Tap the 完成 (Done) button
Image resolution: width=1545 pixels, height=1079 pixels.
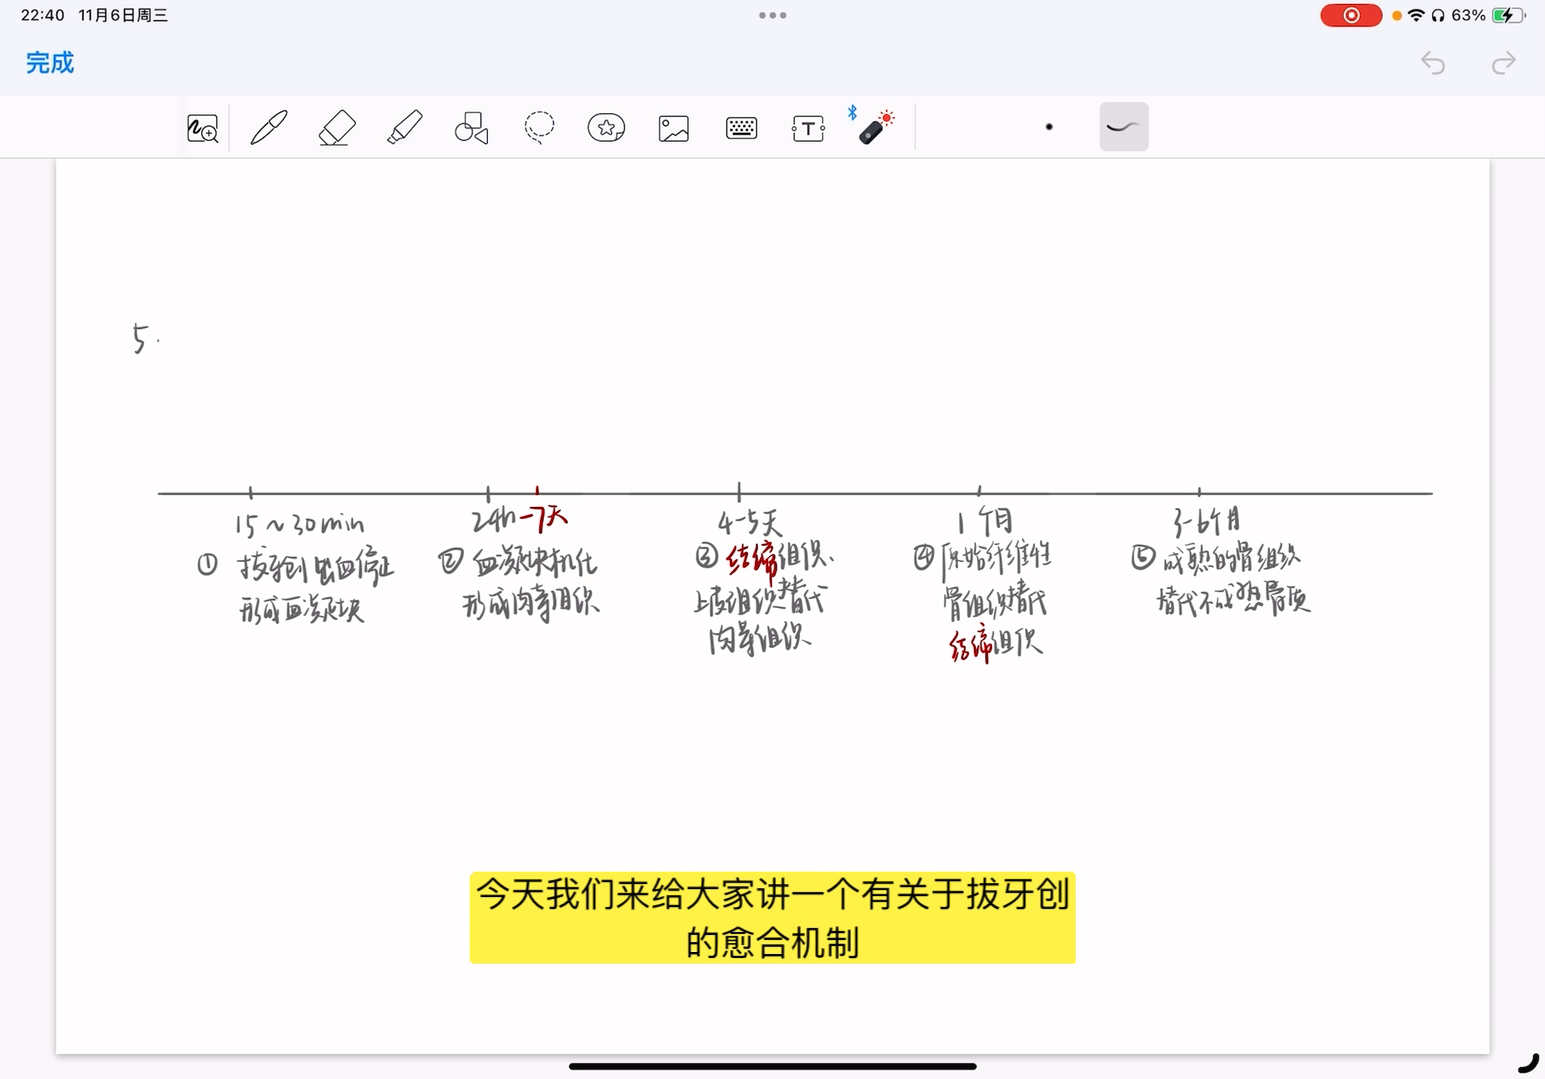pos(50,63)
